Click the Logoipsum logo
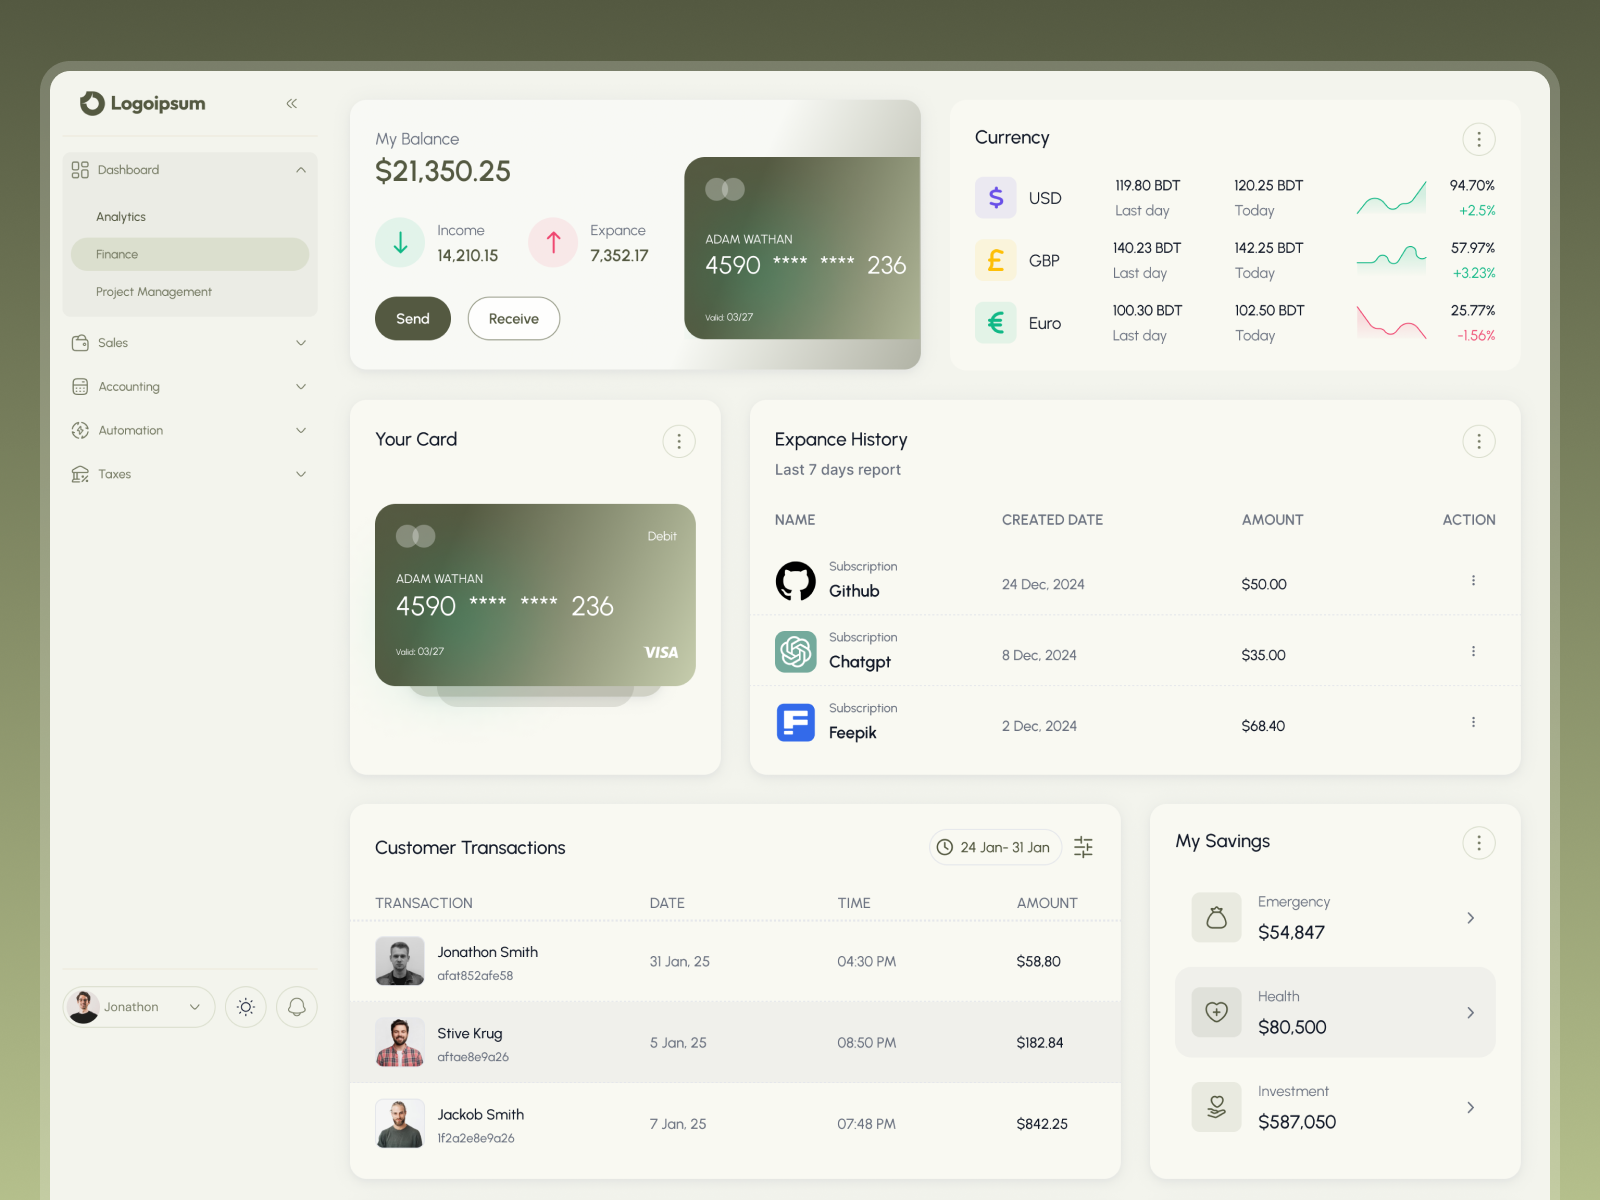The height and width of the screenshot is (1200, 1600). [143, 103]
